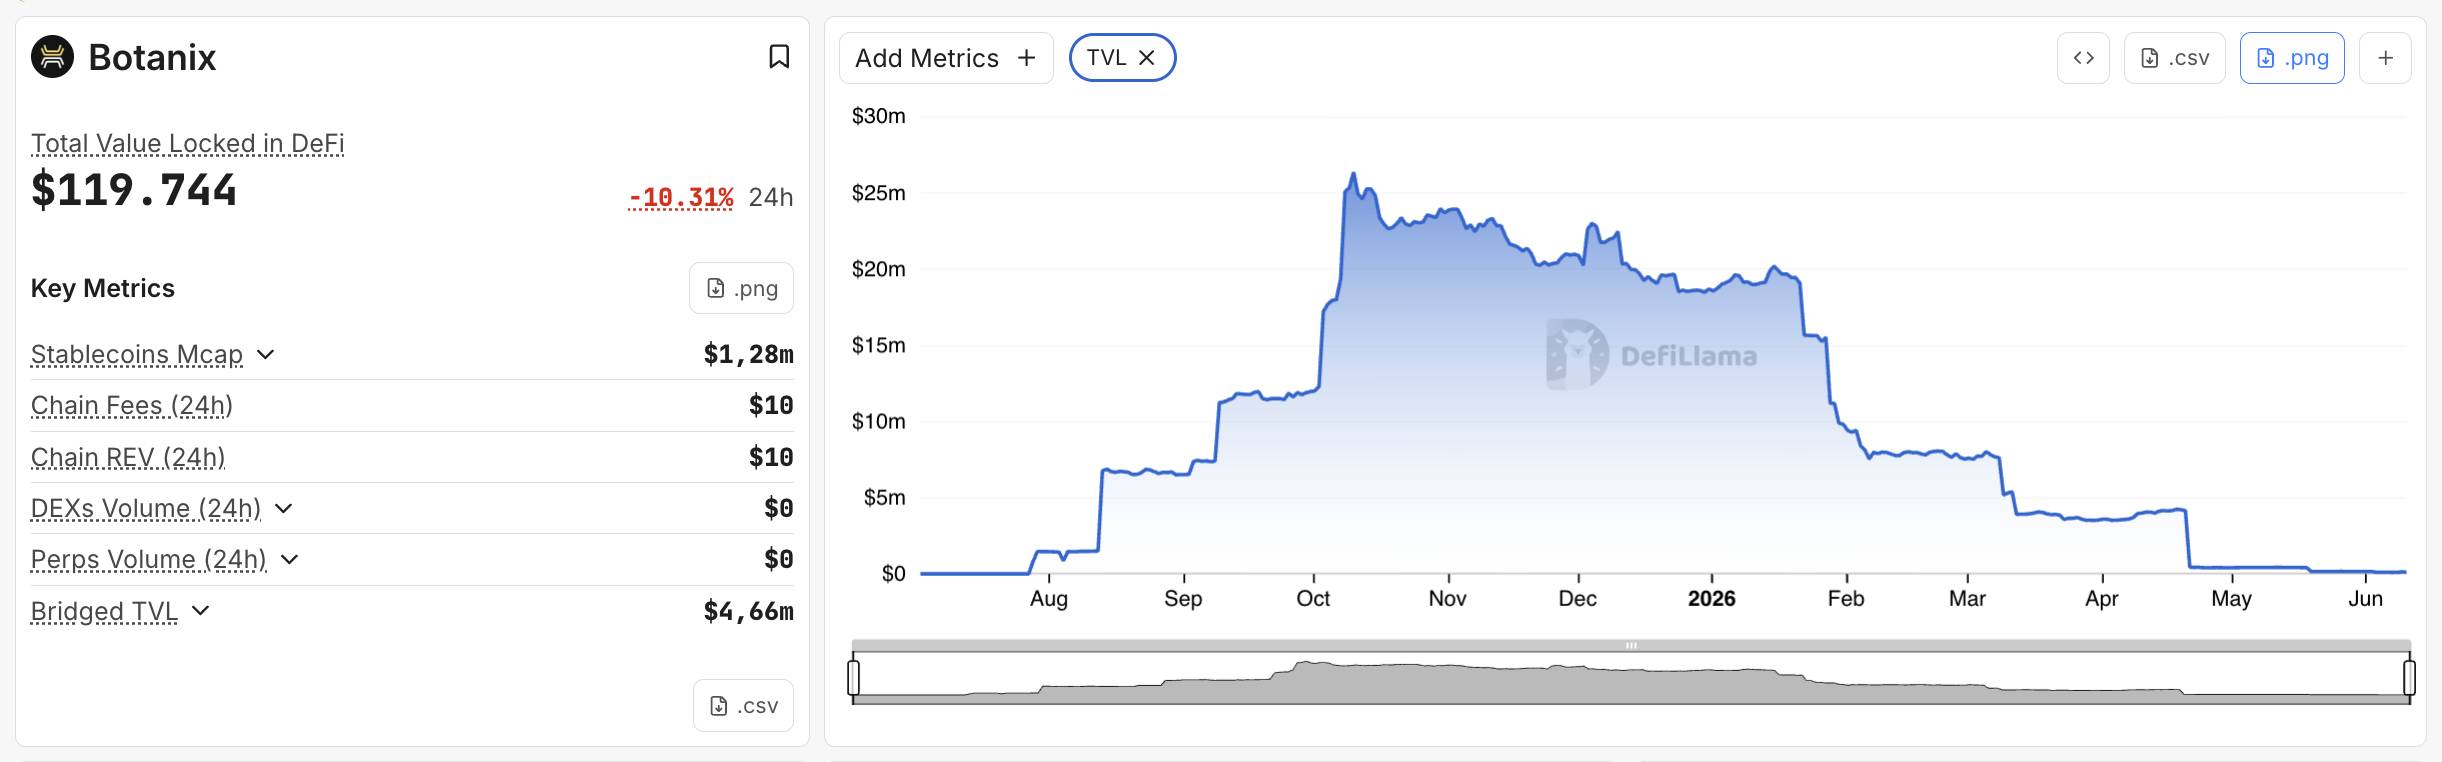Bookmark the Botanix chain
Screen dimensions: 2442x762
pyautogui.click(x=779, y=57)
